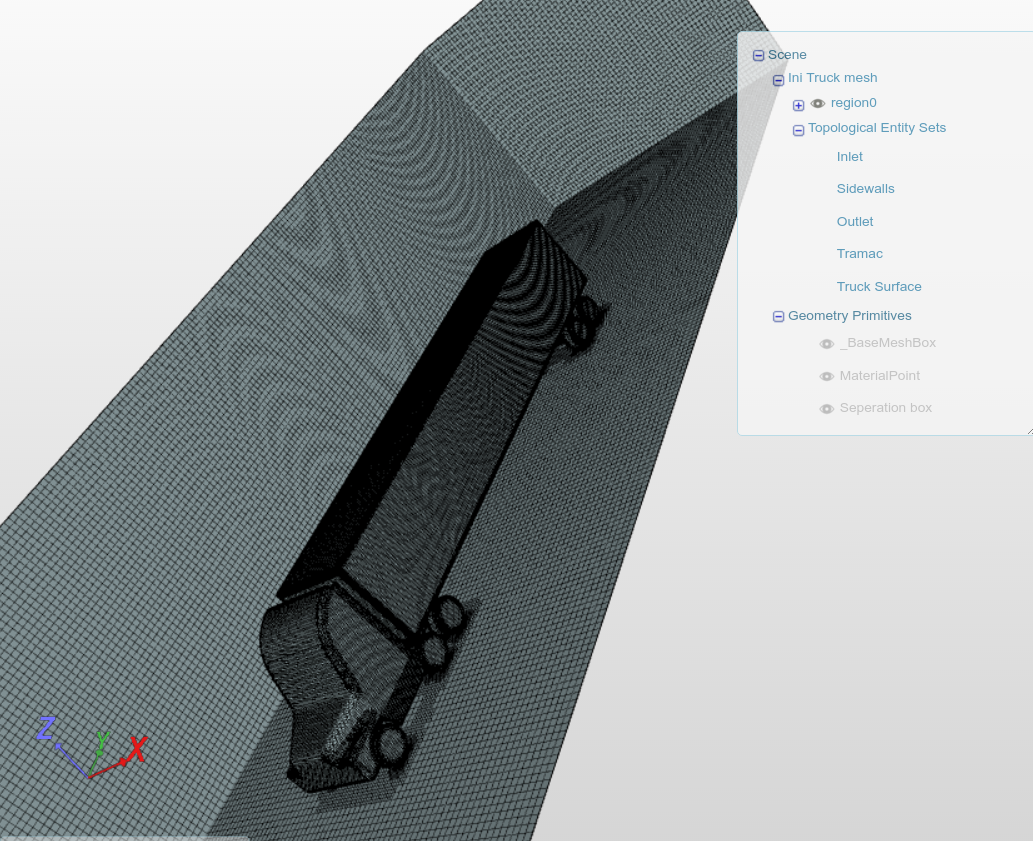
Task: Click the Scene label in the tree
Action: pos(787,54)
